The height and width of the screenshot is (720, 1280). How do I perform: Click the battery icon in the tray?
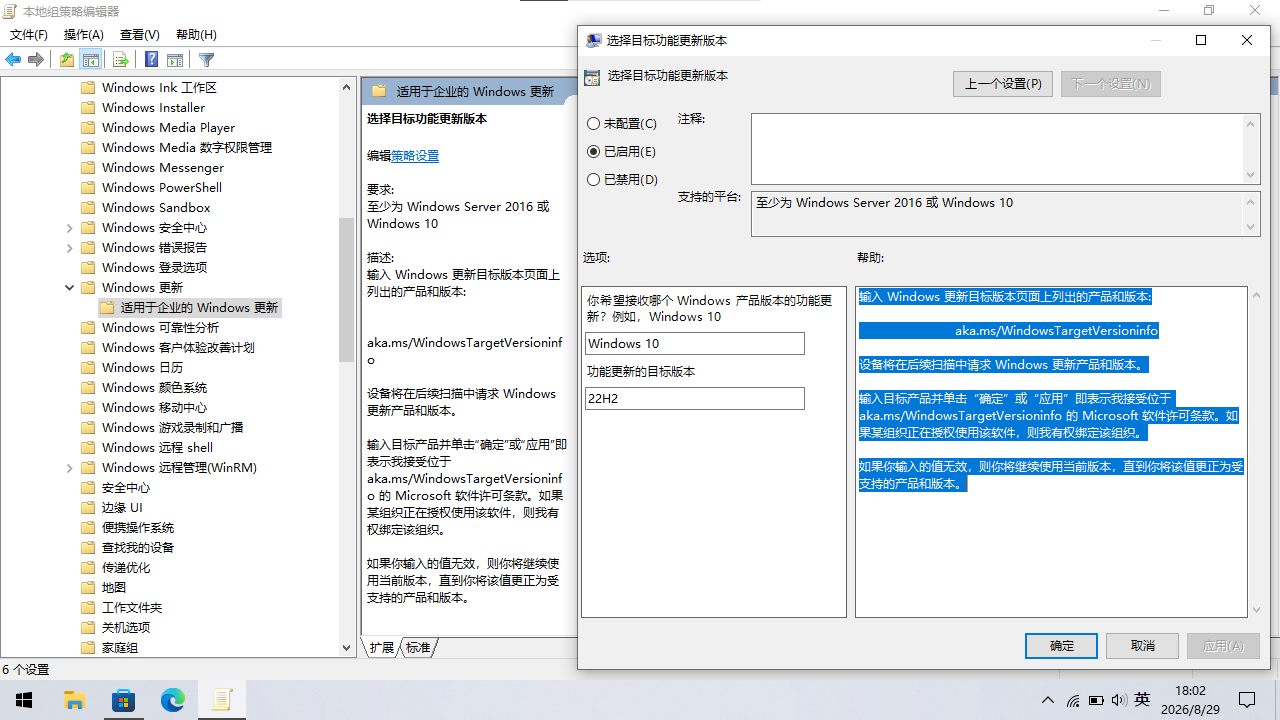(1096, 700)
